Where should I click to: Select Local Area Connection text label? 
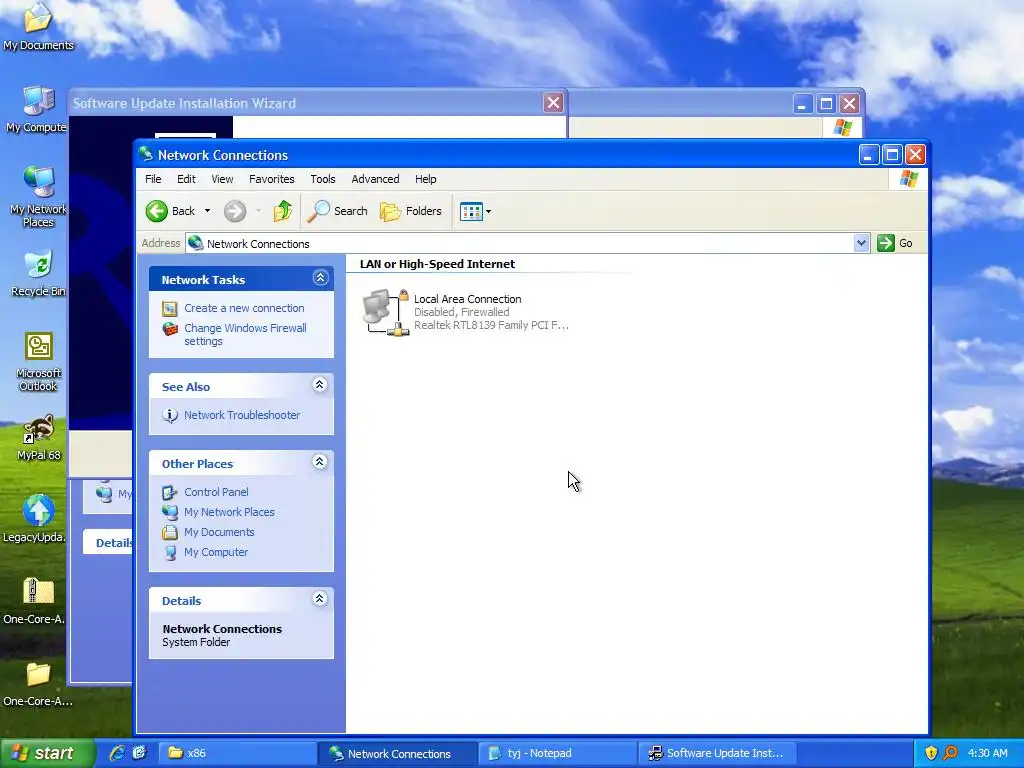468,299
